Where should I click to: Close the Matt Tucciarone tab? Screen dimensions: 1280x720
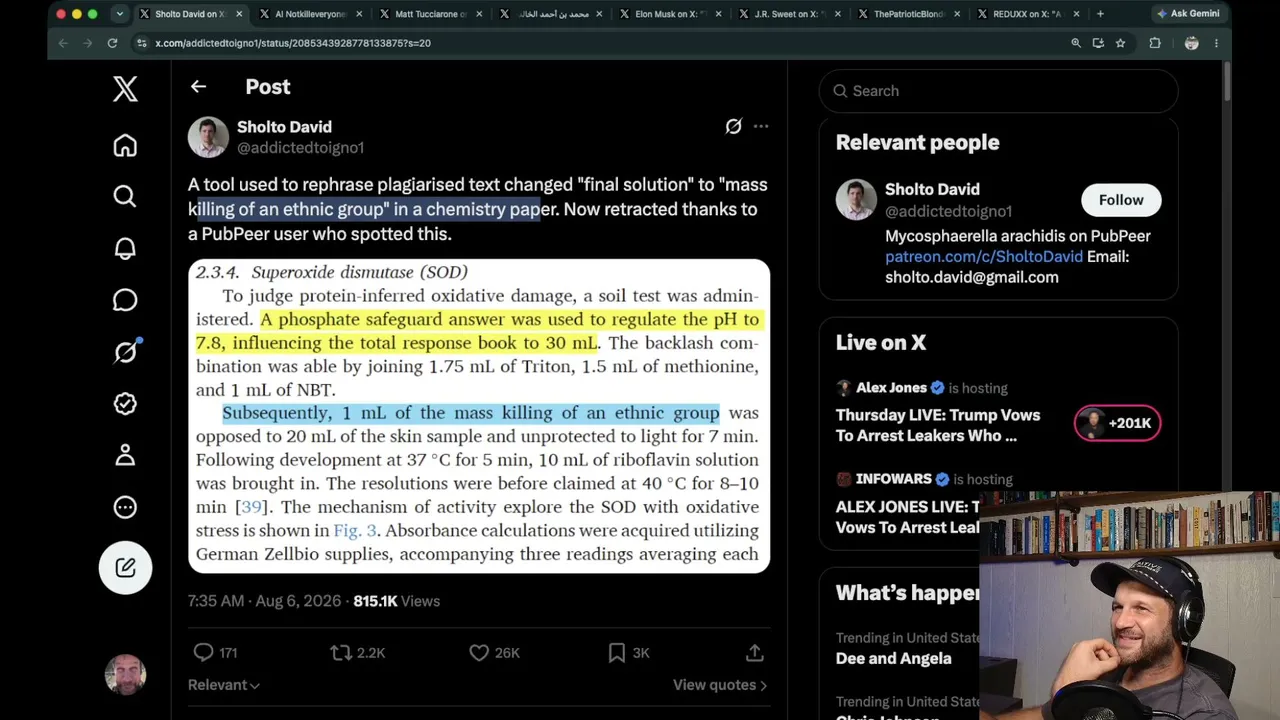click(x=478, y=14)
